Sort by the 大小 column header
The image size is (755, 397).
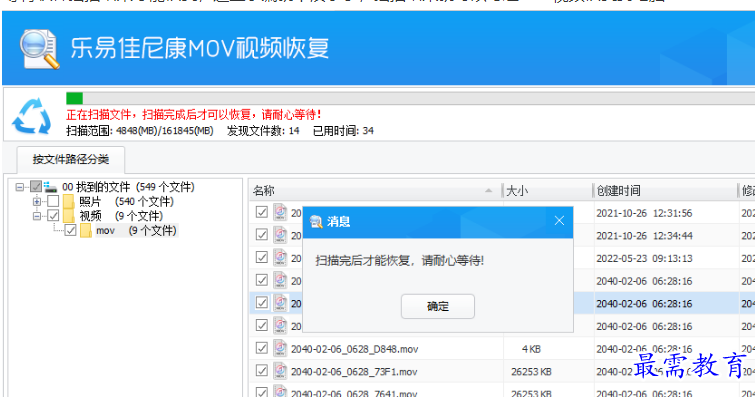click(547, 191)
